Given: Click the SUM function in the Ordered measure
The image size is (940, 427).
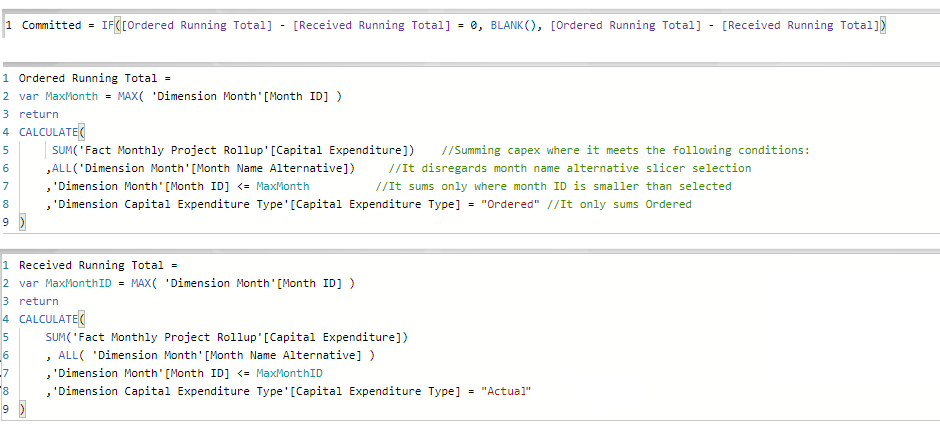Looking at the screenshot, I should click(61, 150).
